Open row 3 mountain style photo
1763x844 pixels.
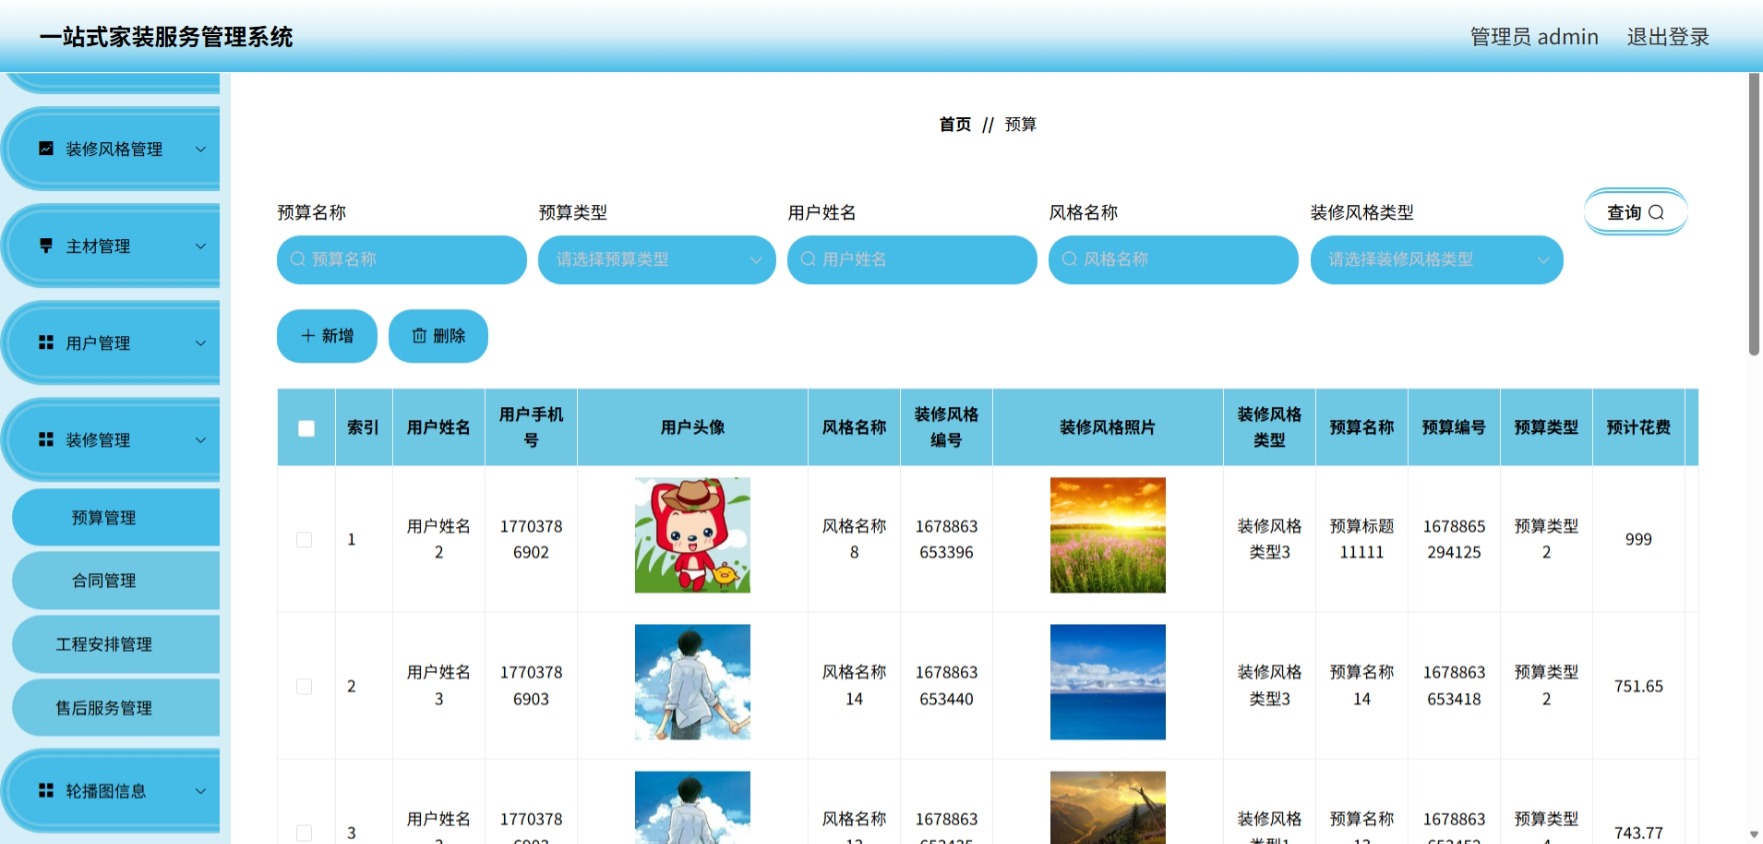click(x=1108, y=808)
